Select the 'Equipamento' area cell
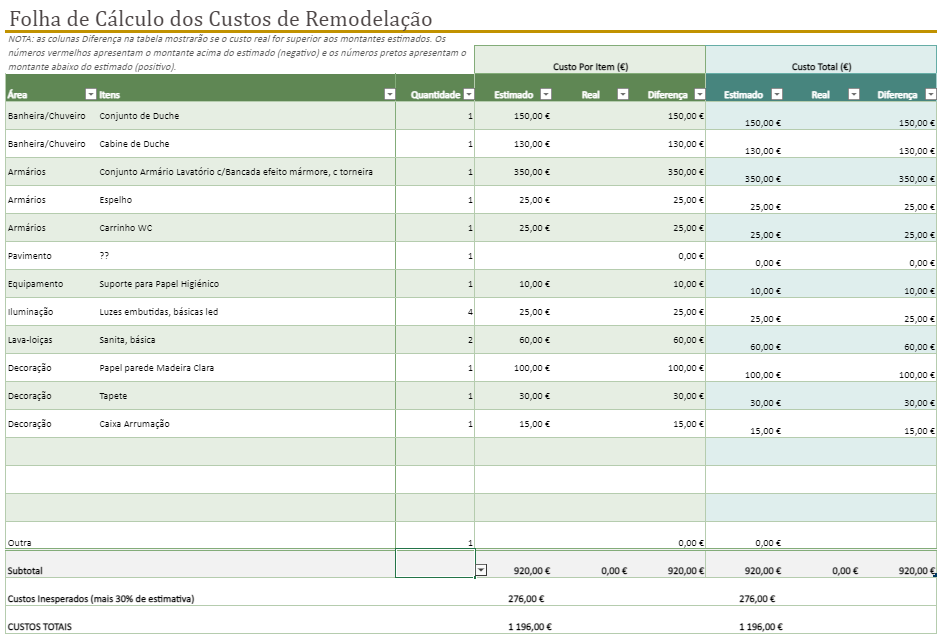 coord(51,283)
